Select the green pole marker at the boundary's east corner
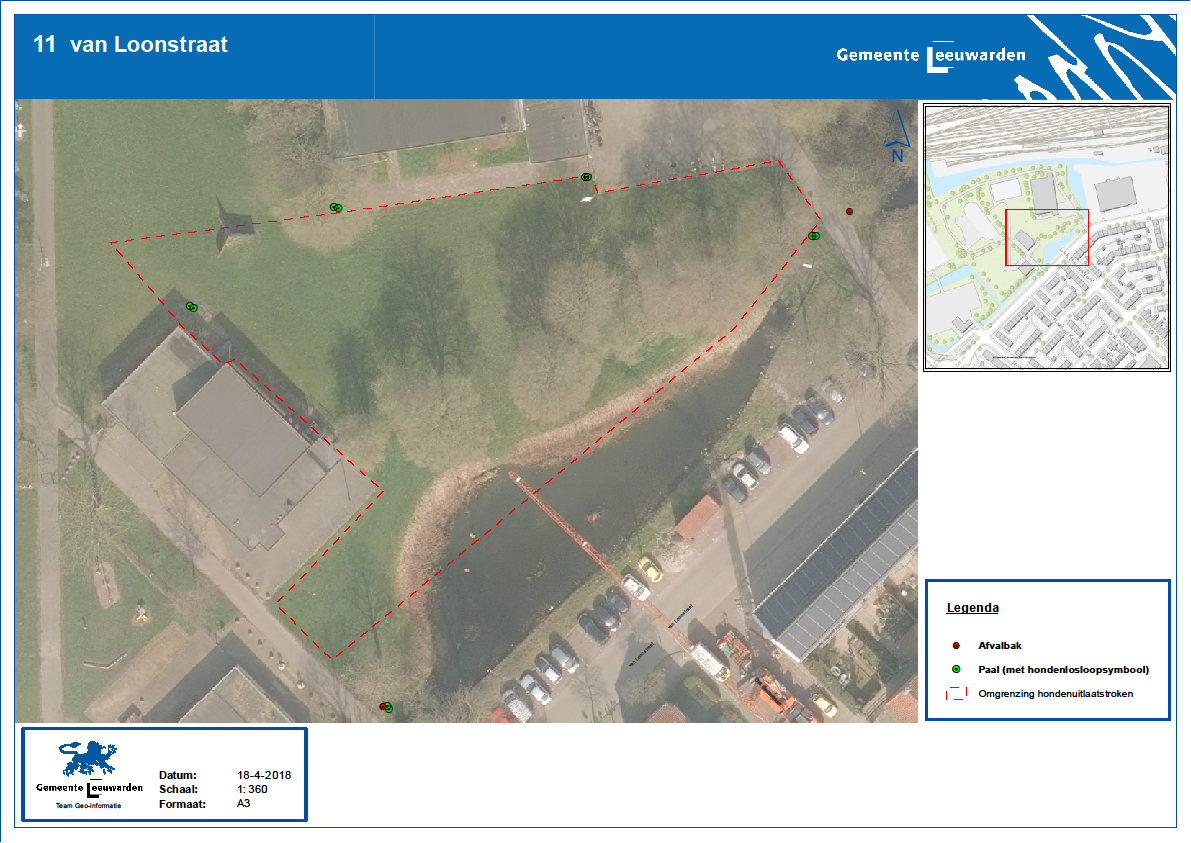 click(814, 236)
